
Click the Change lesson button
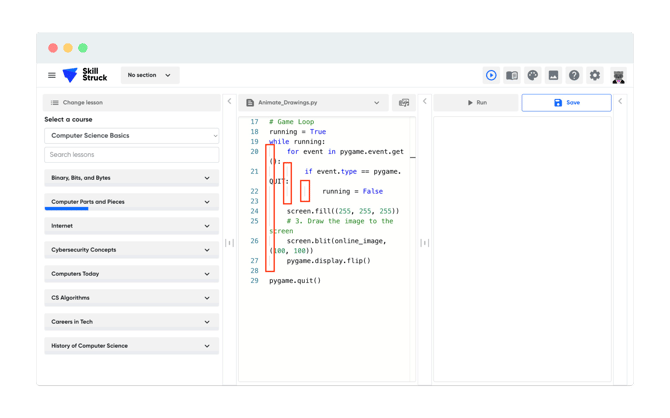132,103
